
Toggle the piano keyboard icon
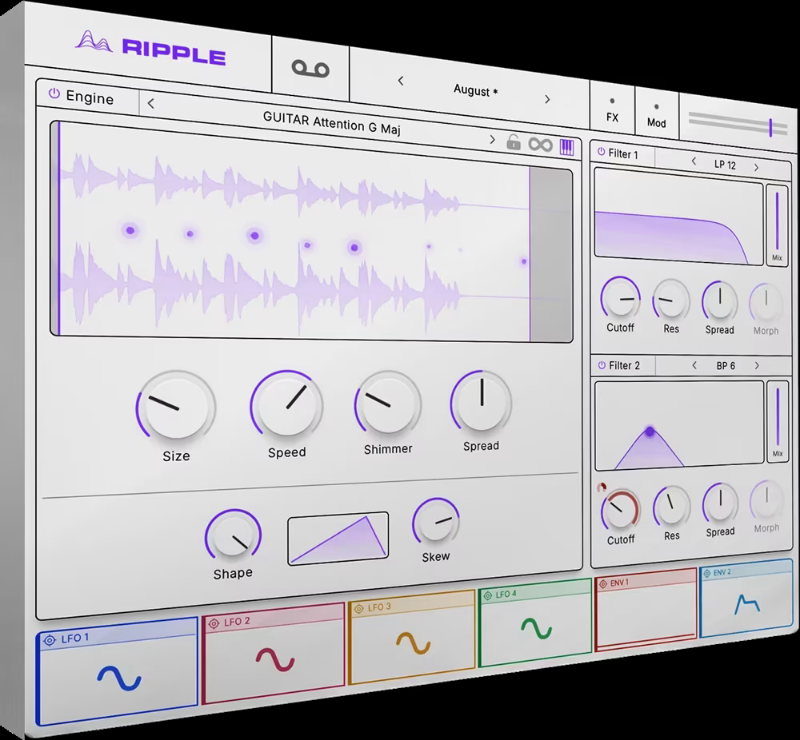(x=567, y=147)
